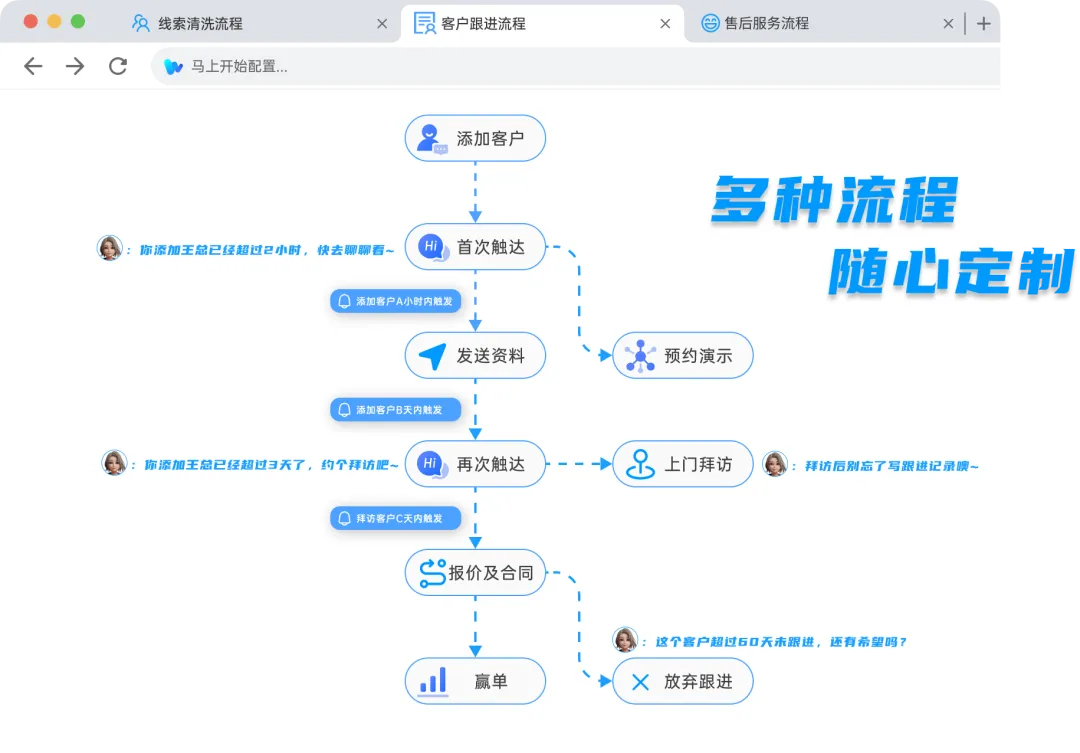Viewport: 1080px width, 753px height.
Task: Click the 再次触达 Hi bubble icon
Action: 431,464
